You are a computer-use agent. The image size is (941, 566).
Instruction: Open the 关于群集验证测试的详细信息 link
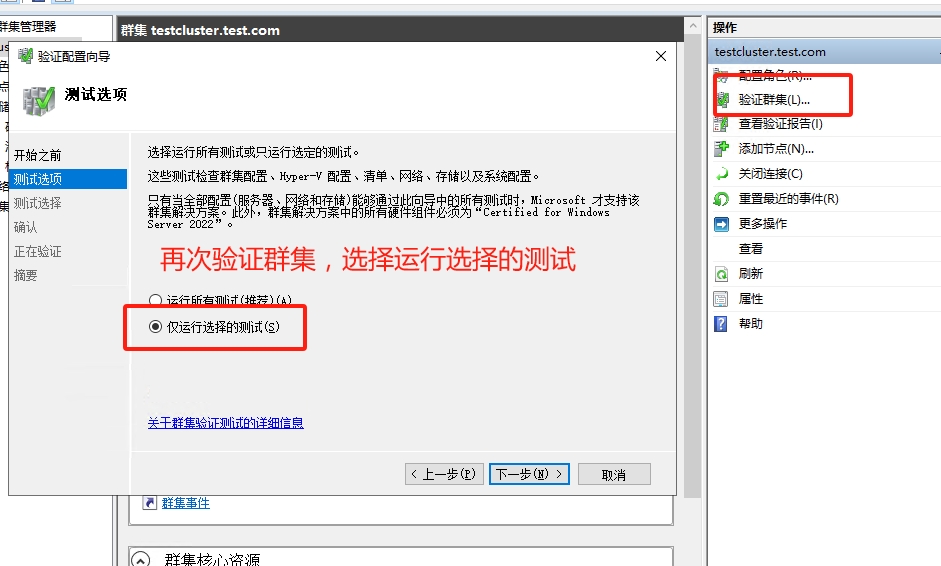pos(226,423)
